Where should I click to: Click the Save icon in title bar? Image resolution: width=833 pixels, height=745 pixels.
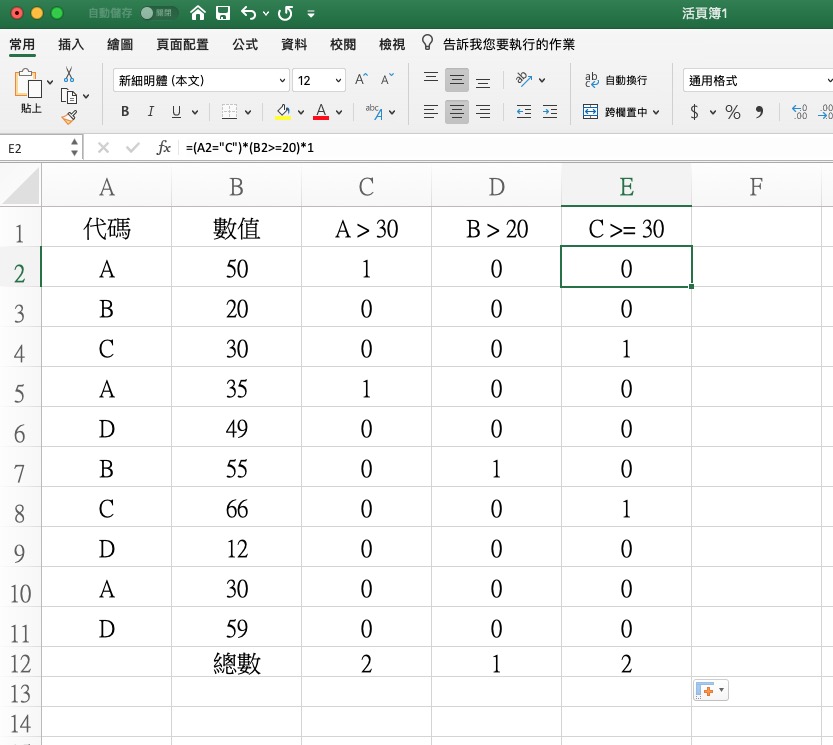click(x=224, y=14)
